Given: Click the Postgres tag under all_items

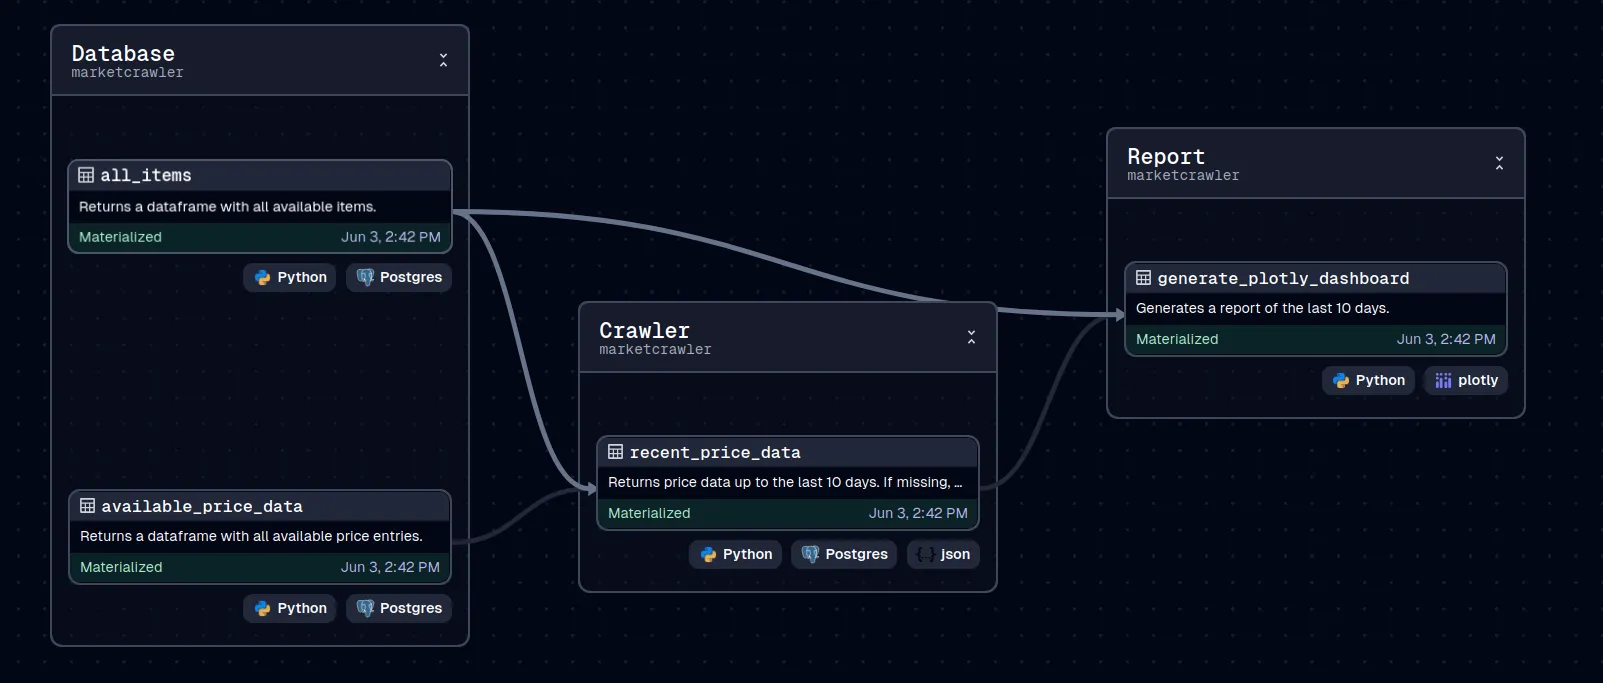Looking at the screenshot, I should pyautogui.click(x=399, y=277).
